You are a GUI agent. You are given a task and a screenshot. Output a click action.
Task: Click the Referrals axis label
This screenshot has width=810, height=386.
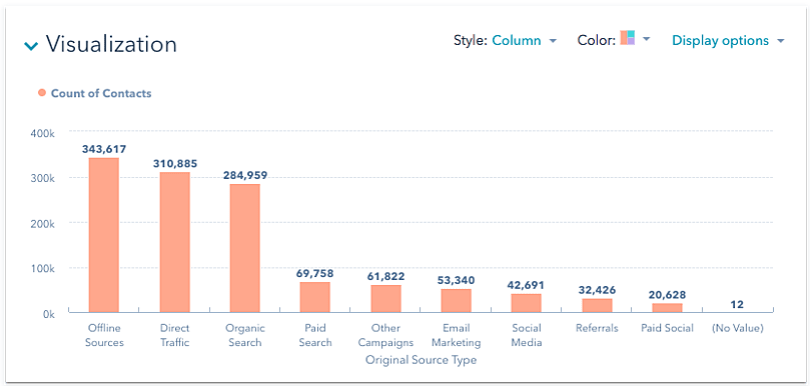pos(597,328)
